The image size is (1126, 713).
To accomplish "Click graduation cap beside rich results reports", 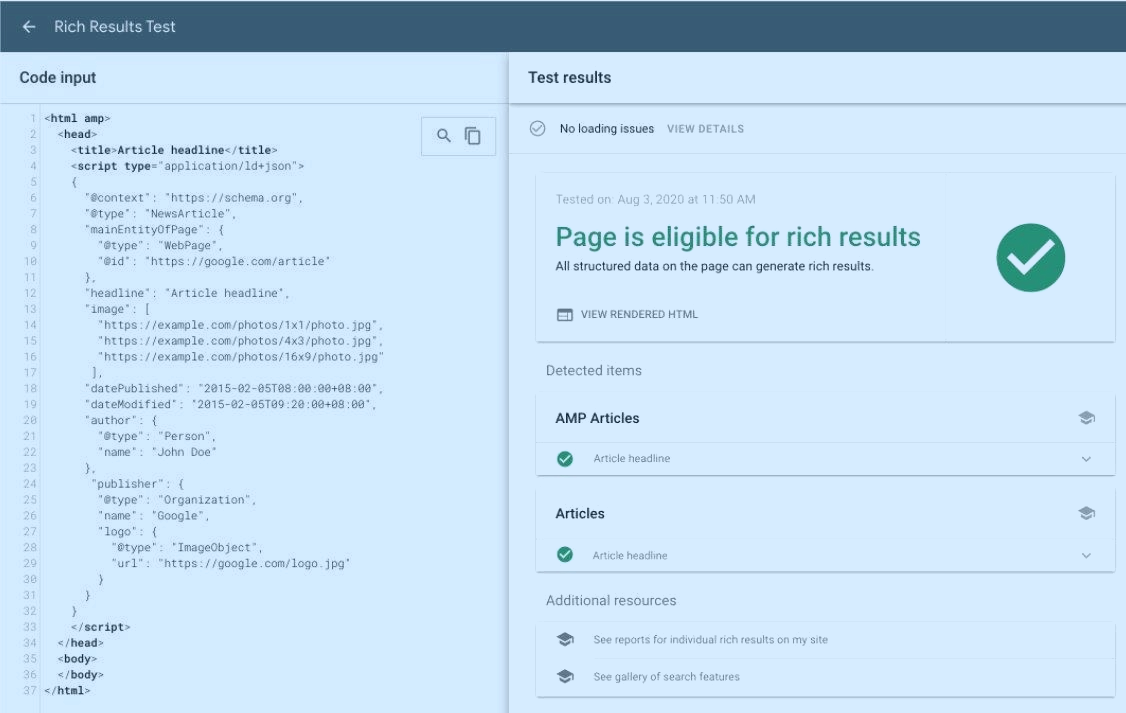I will [565, 639].
